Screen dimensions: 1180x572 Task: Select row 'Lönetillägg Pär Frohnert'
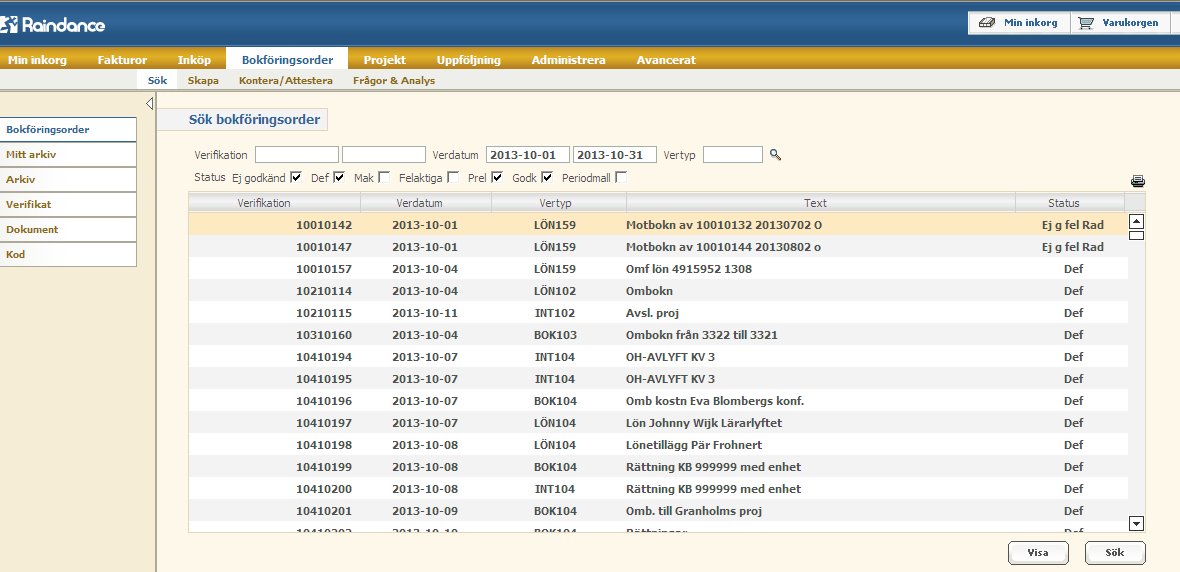click(658, 445)
